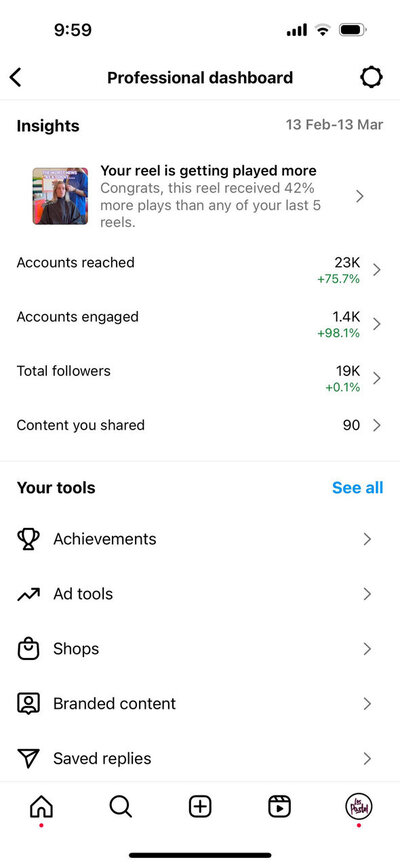Tap the Branded content person icon
This screenshot has height=866, width=400.
pos(28,704)
